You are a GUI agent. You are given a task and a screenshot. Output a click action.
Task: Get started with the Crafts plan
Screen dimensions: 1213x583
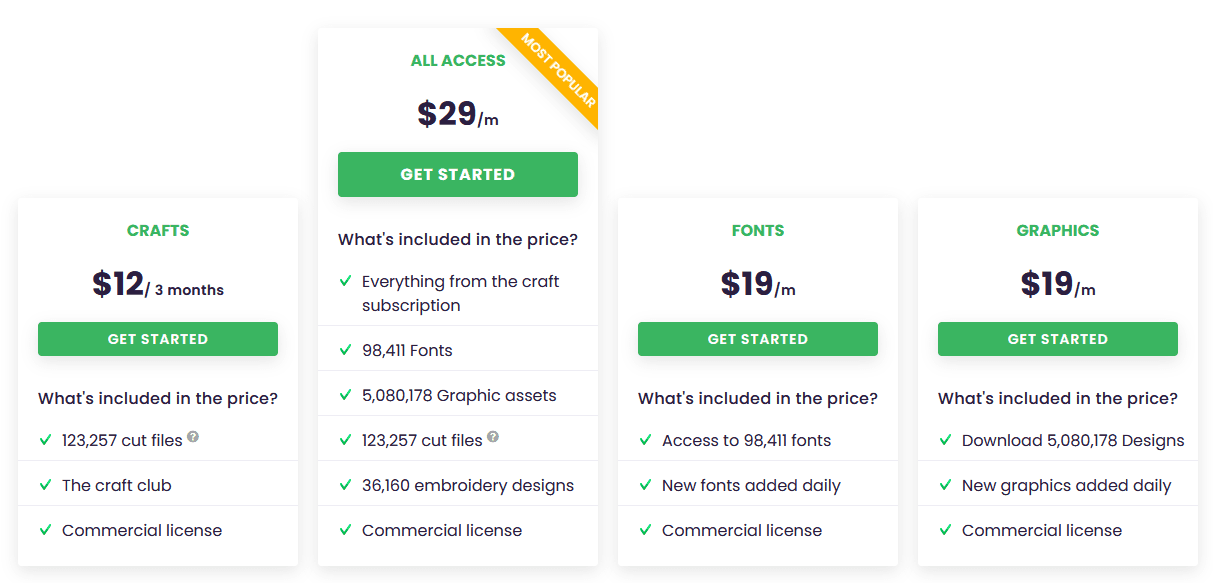click(158, 339)
